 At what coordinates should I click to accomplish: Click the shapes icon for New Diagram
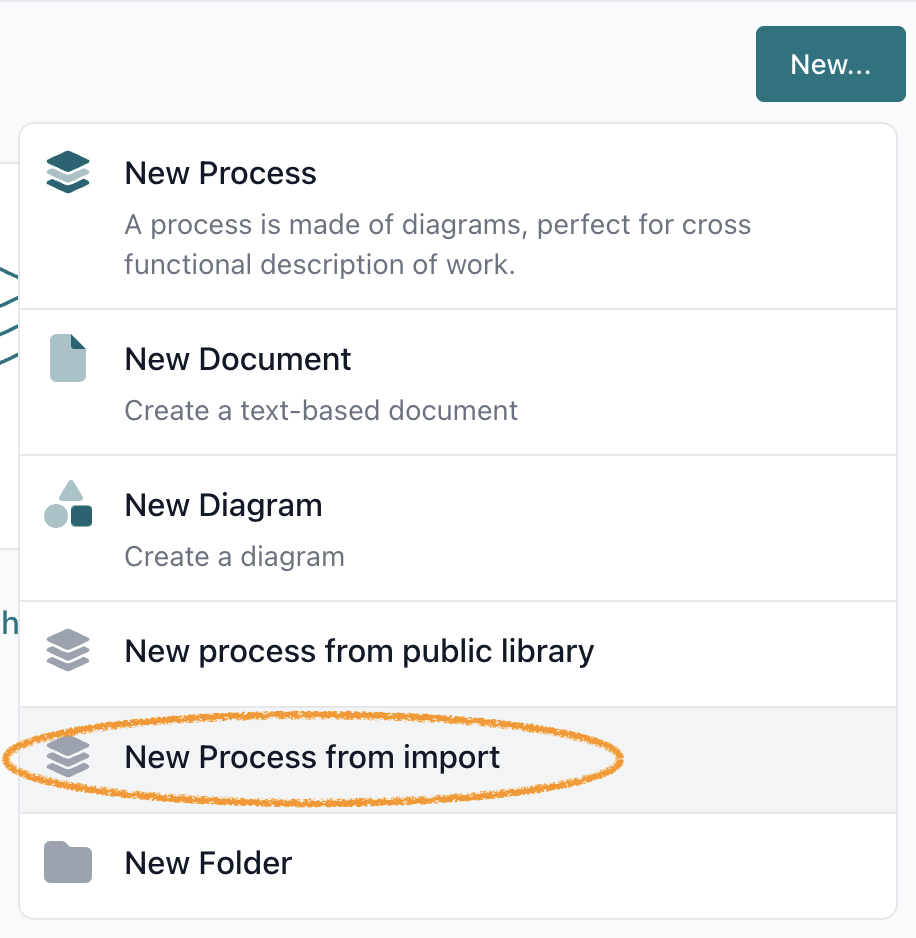68,504
